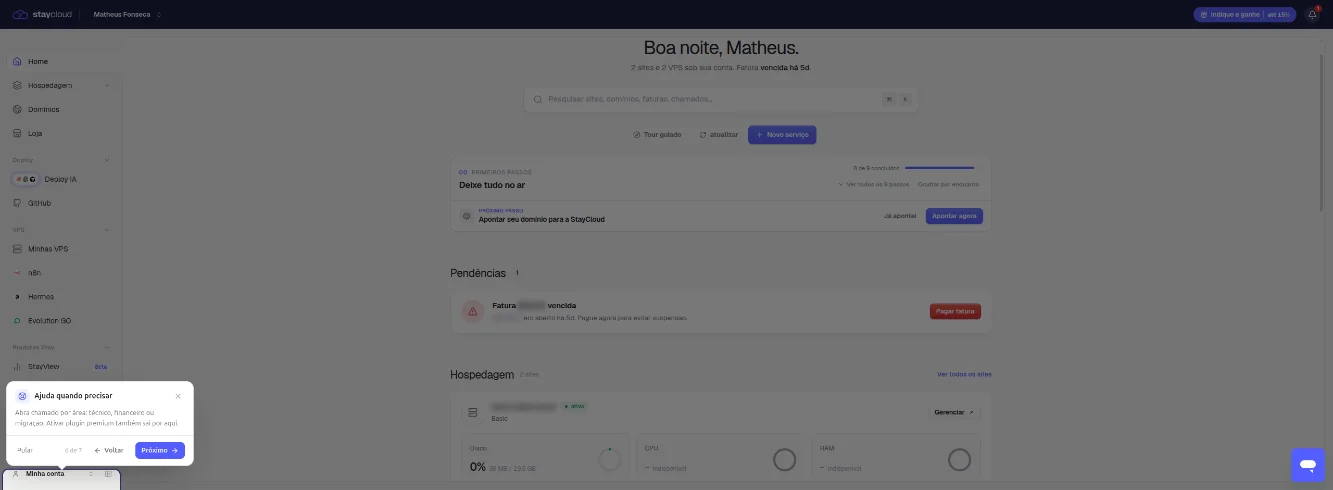Click Próximo in the tour popup

tap(160, 450)
